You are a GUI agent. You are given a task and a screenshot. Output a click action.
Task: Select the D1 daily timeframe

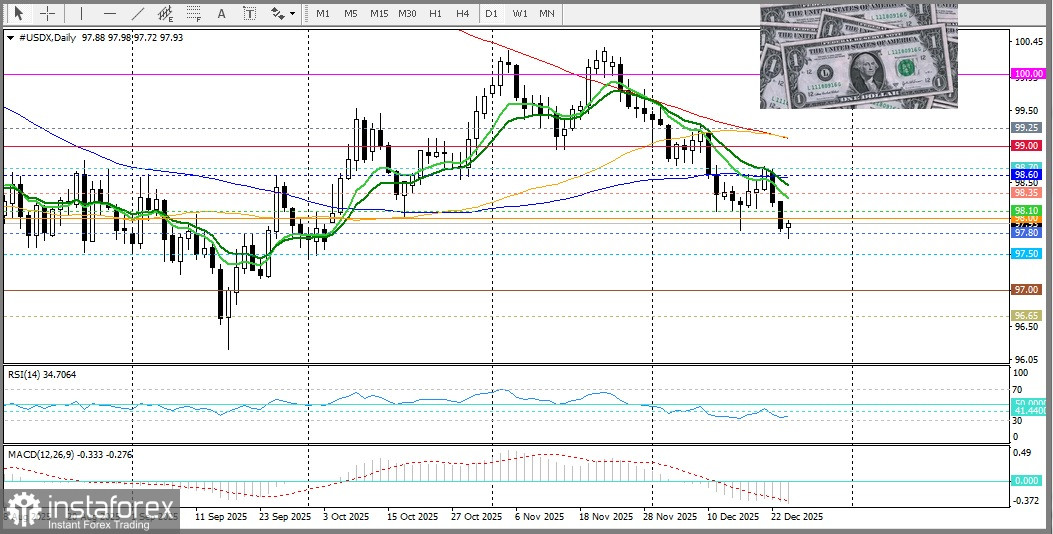point(491,14)
